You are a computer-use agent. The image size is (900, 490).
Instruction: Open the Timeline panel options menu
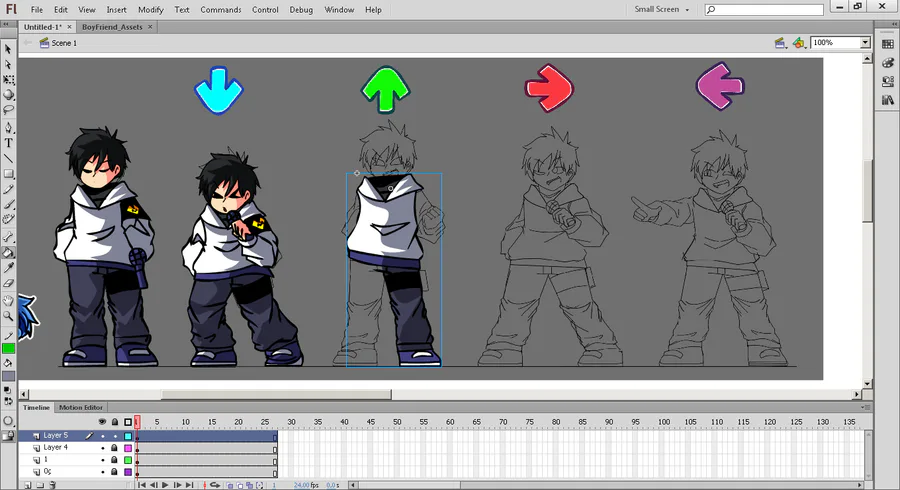pos(866,407)
